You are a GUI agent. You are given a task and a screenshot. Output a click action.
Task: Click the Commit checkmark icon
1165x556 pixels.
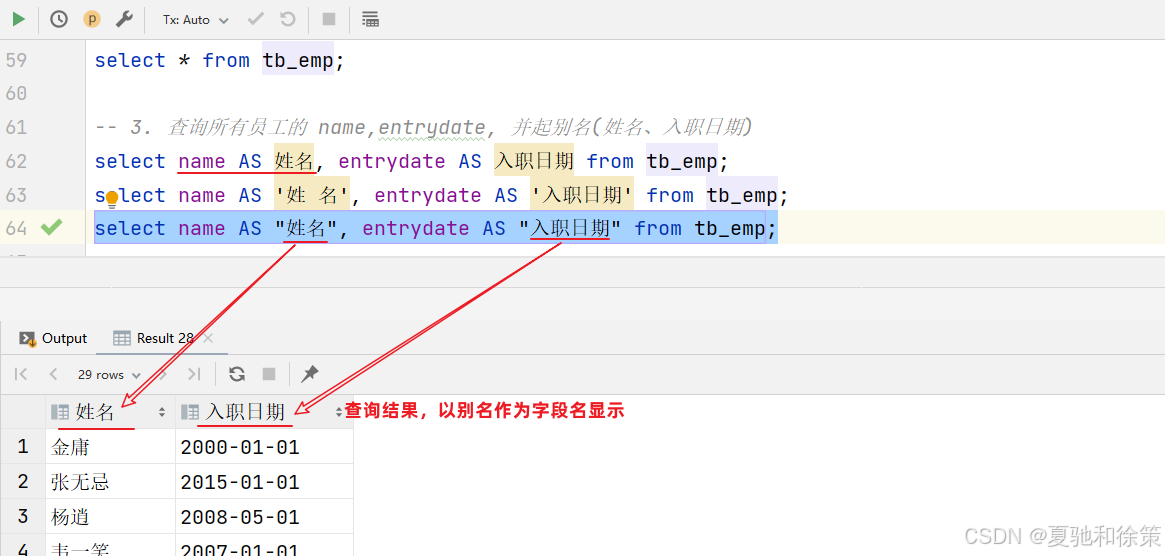coord(256,19)
